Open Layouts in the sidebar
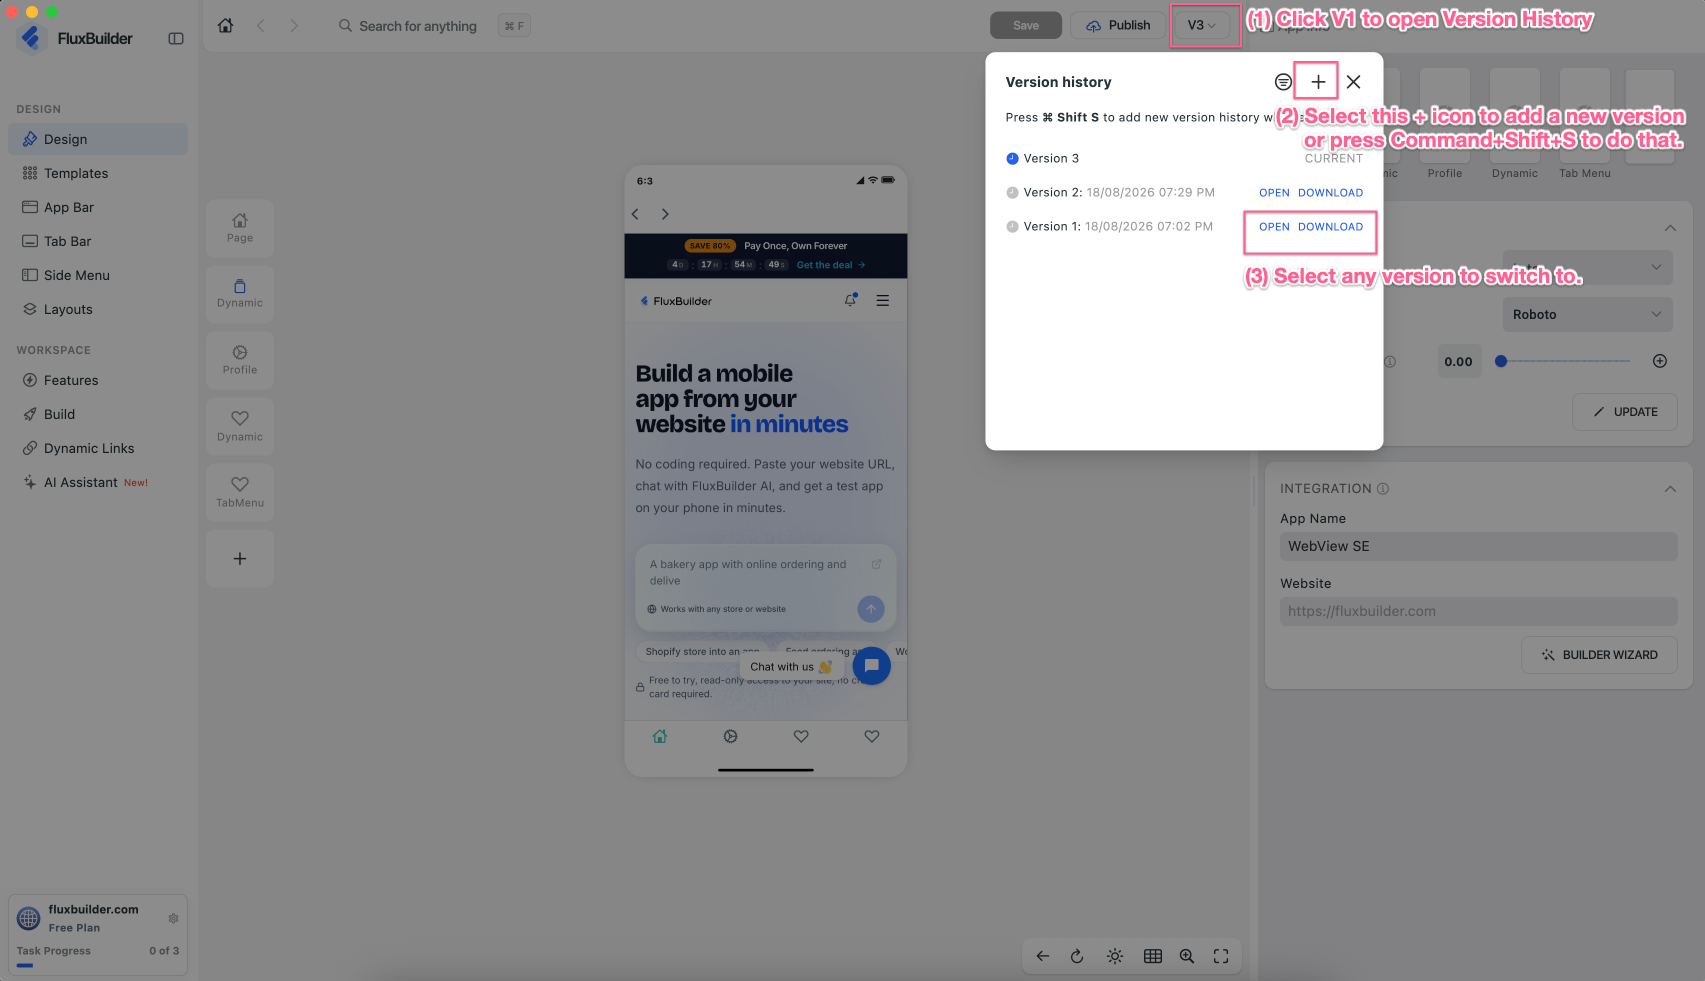 [98, 309]
